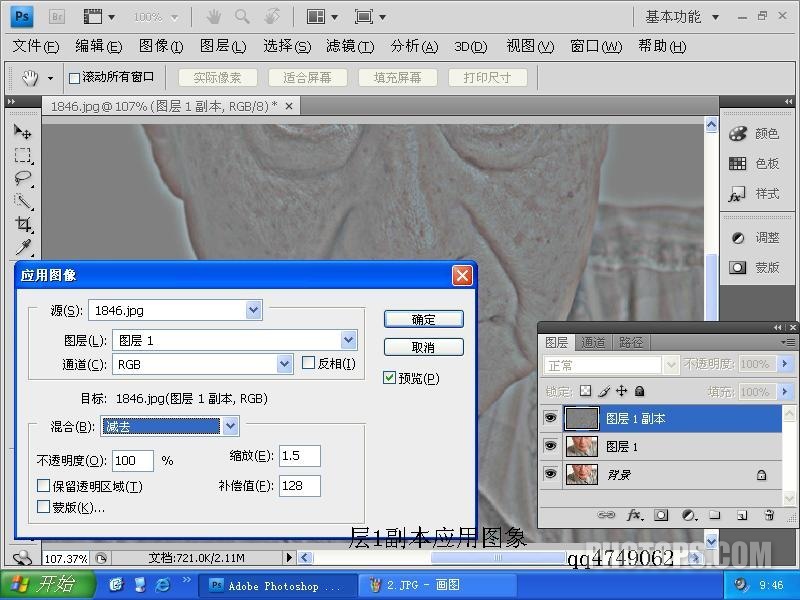Hide layer 图层 1 副本 via eye
This screenshot has height=600, width=800.
(x=551, y=418)
